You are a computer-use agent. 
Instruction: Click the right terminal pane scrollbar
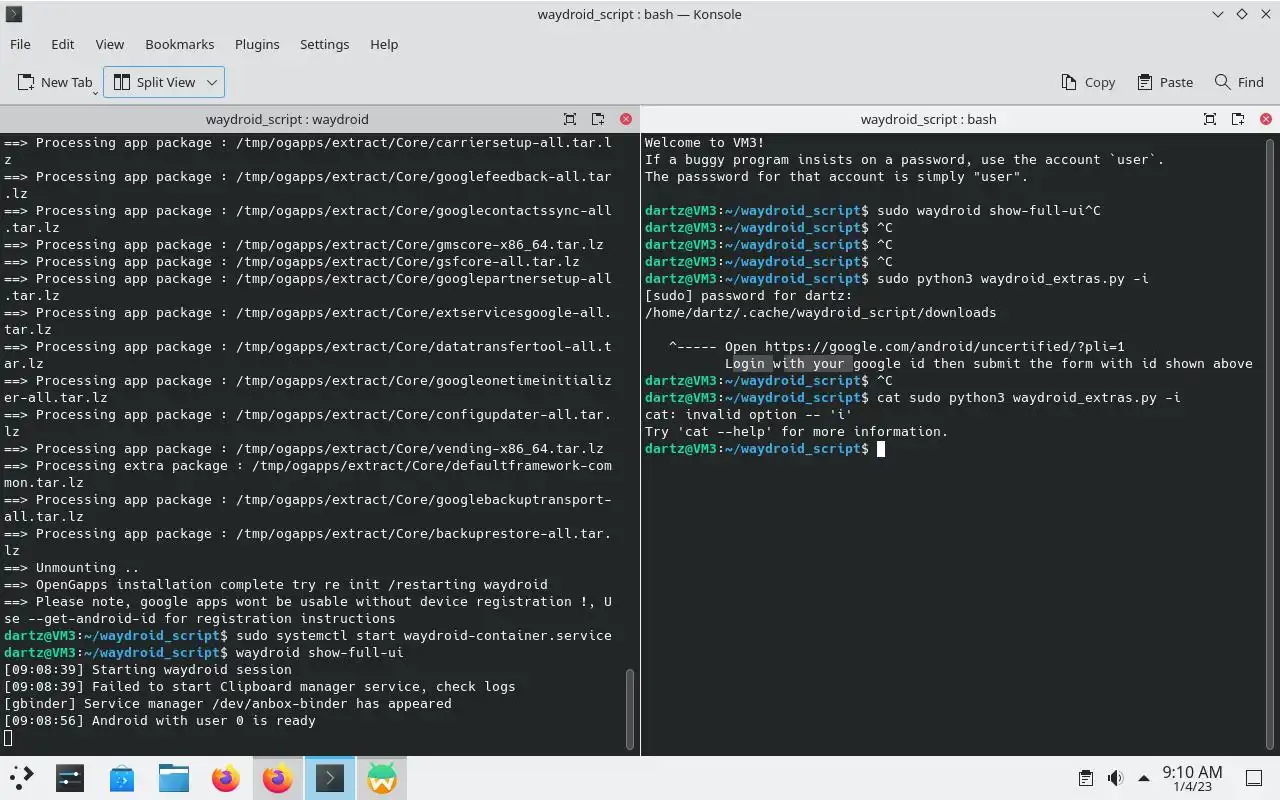[x=1271, y=443]
